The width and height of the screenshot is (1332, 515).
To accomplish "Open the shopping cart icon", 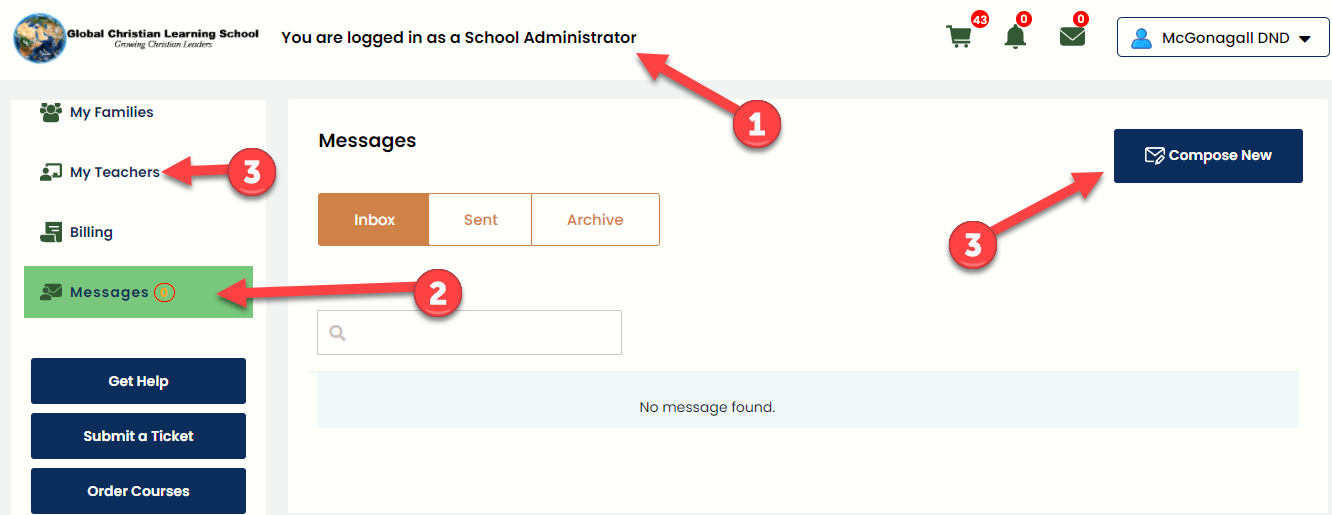I will coord(958,37).
